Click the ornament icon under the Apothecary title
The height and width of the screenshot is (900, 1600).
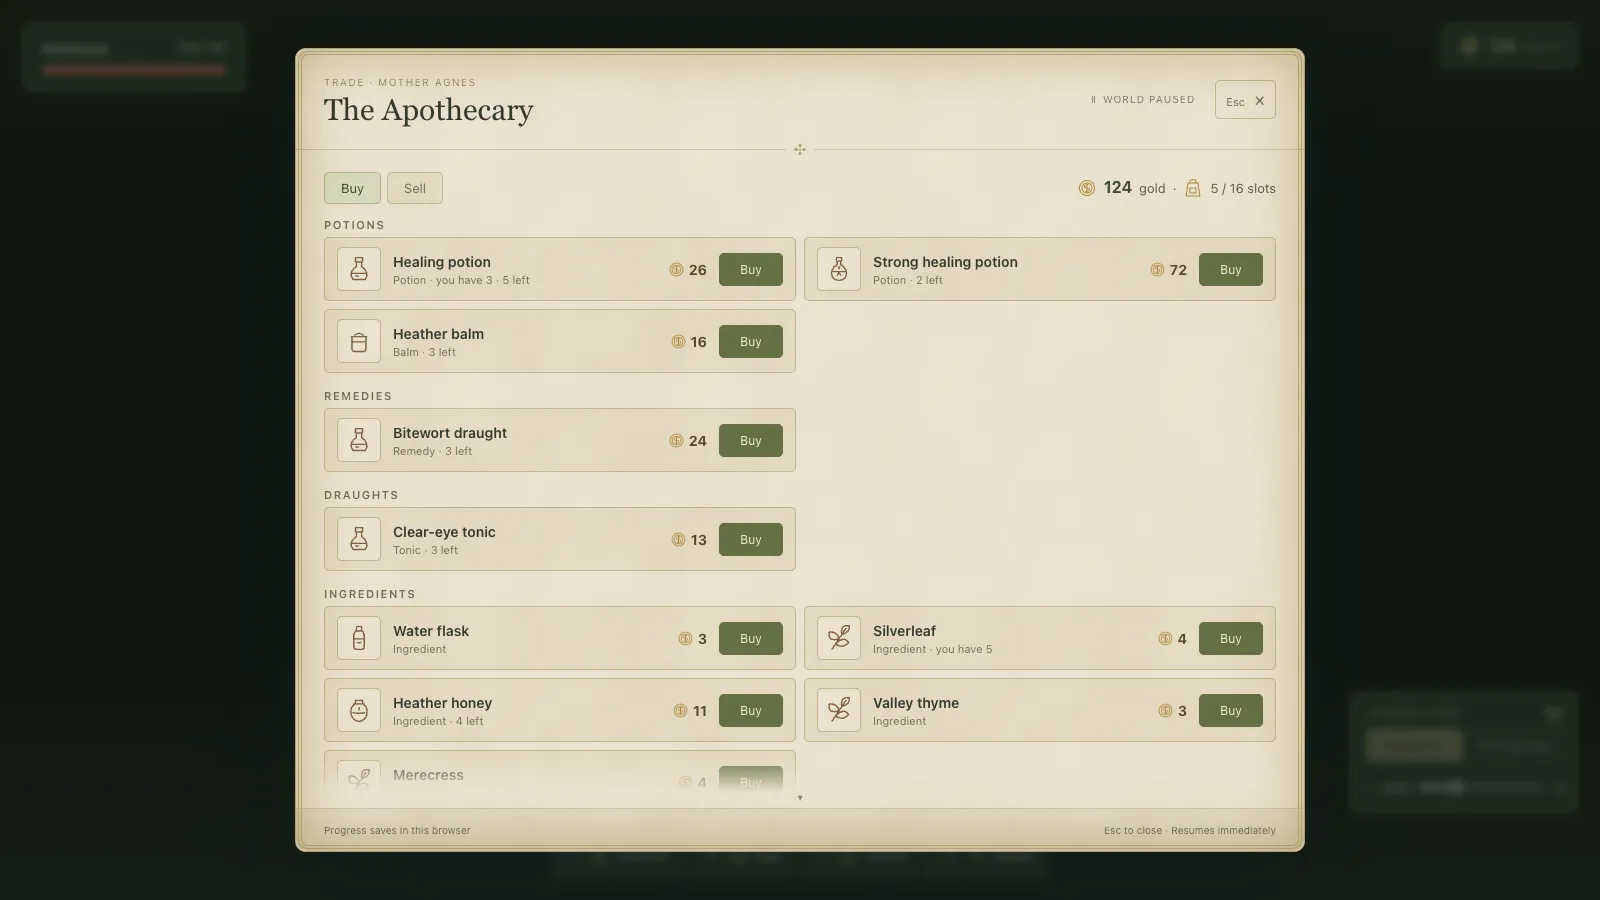click(x=800, y=150)
